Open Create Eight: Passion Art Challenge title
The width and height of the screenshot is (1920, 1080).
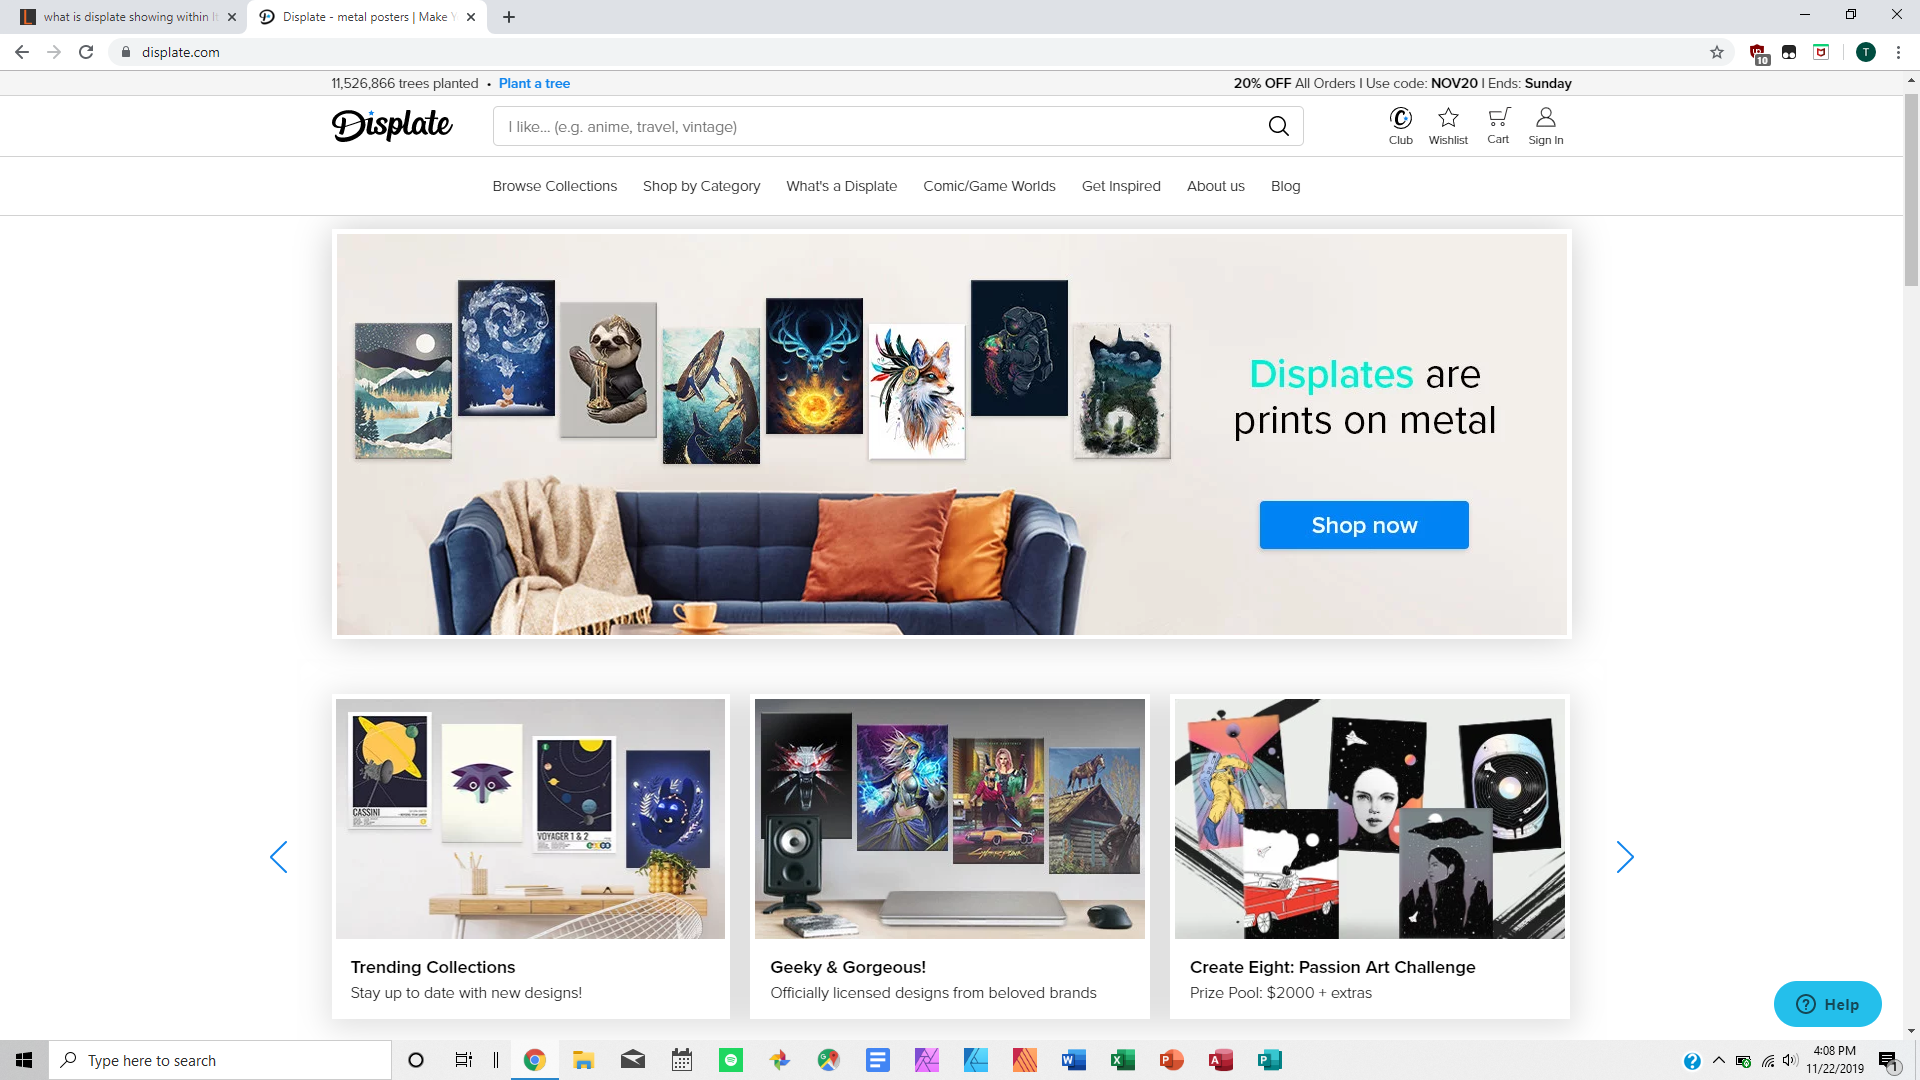click(x=1332, y=967)
